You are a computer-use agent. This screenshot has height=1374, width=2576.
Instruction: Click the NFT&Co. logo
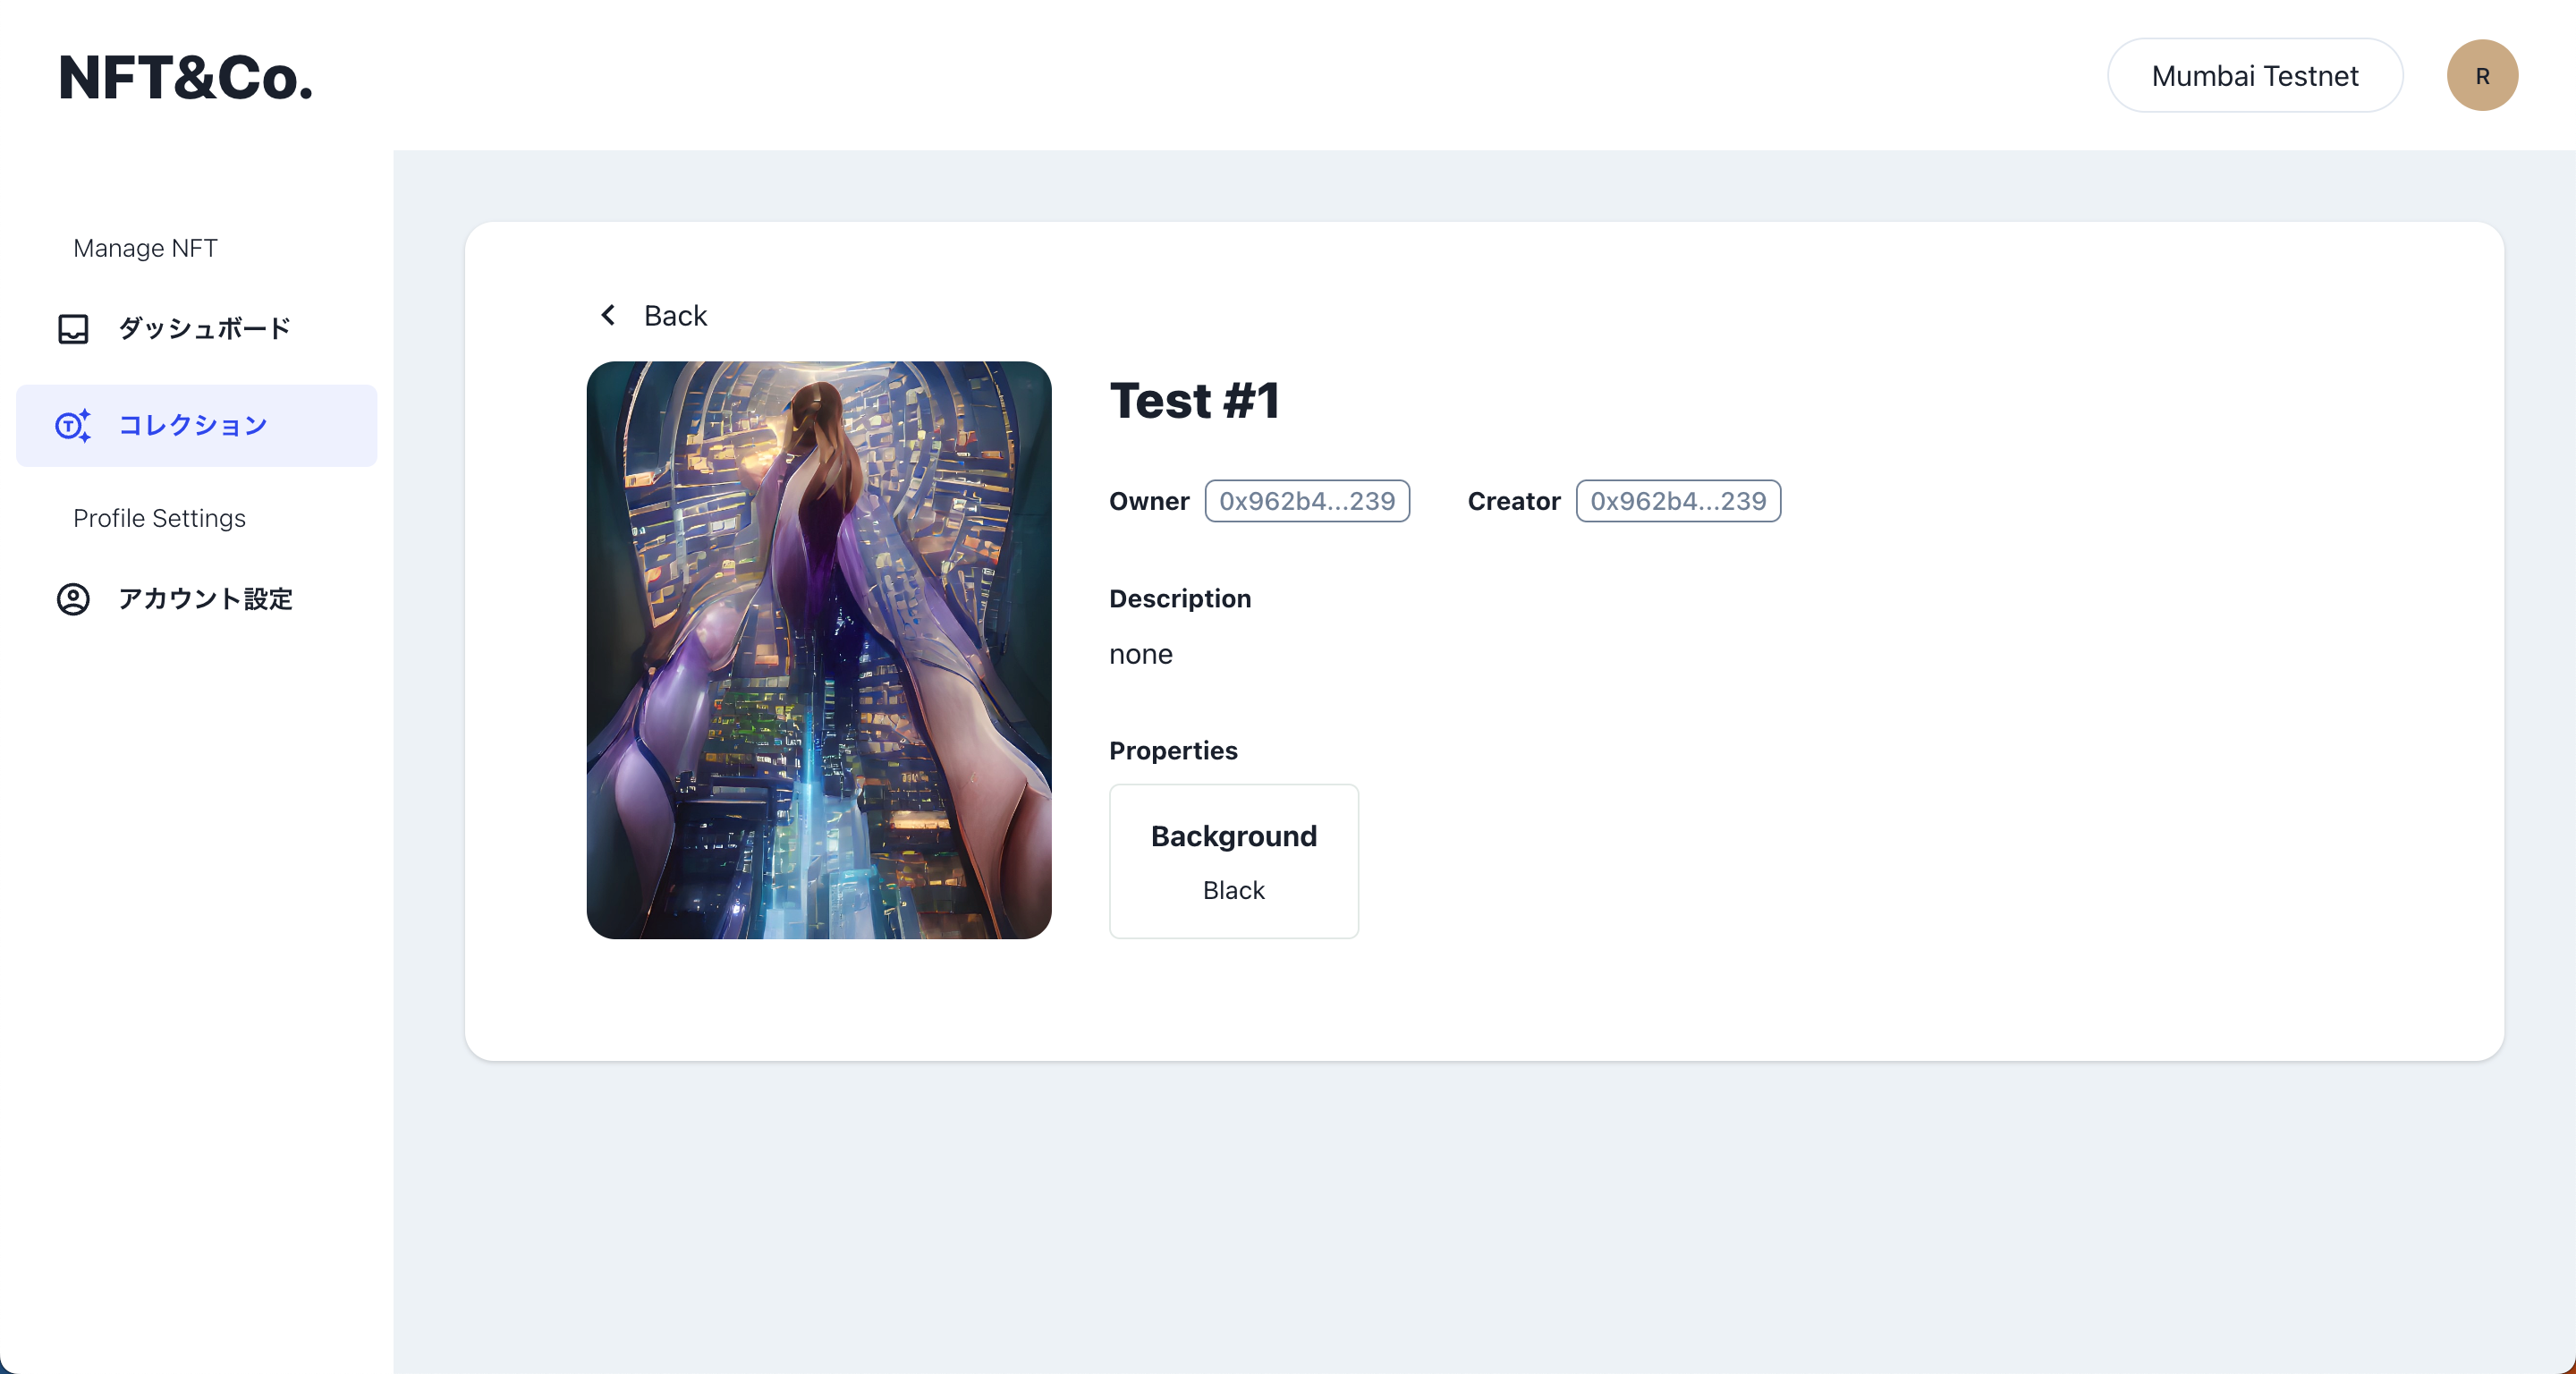coord(186,78)
